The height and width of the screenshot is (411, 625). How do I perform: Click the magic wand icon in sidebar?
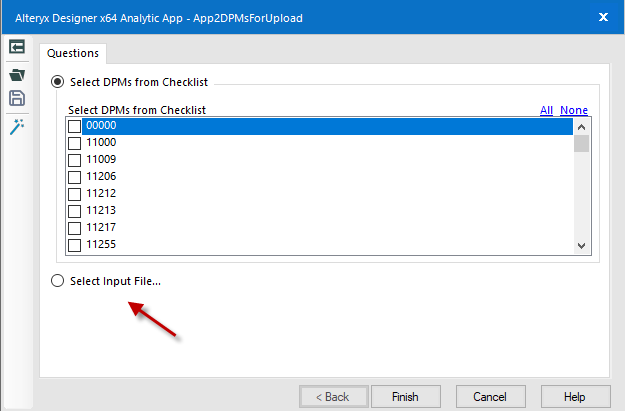tap(17, 126)
